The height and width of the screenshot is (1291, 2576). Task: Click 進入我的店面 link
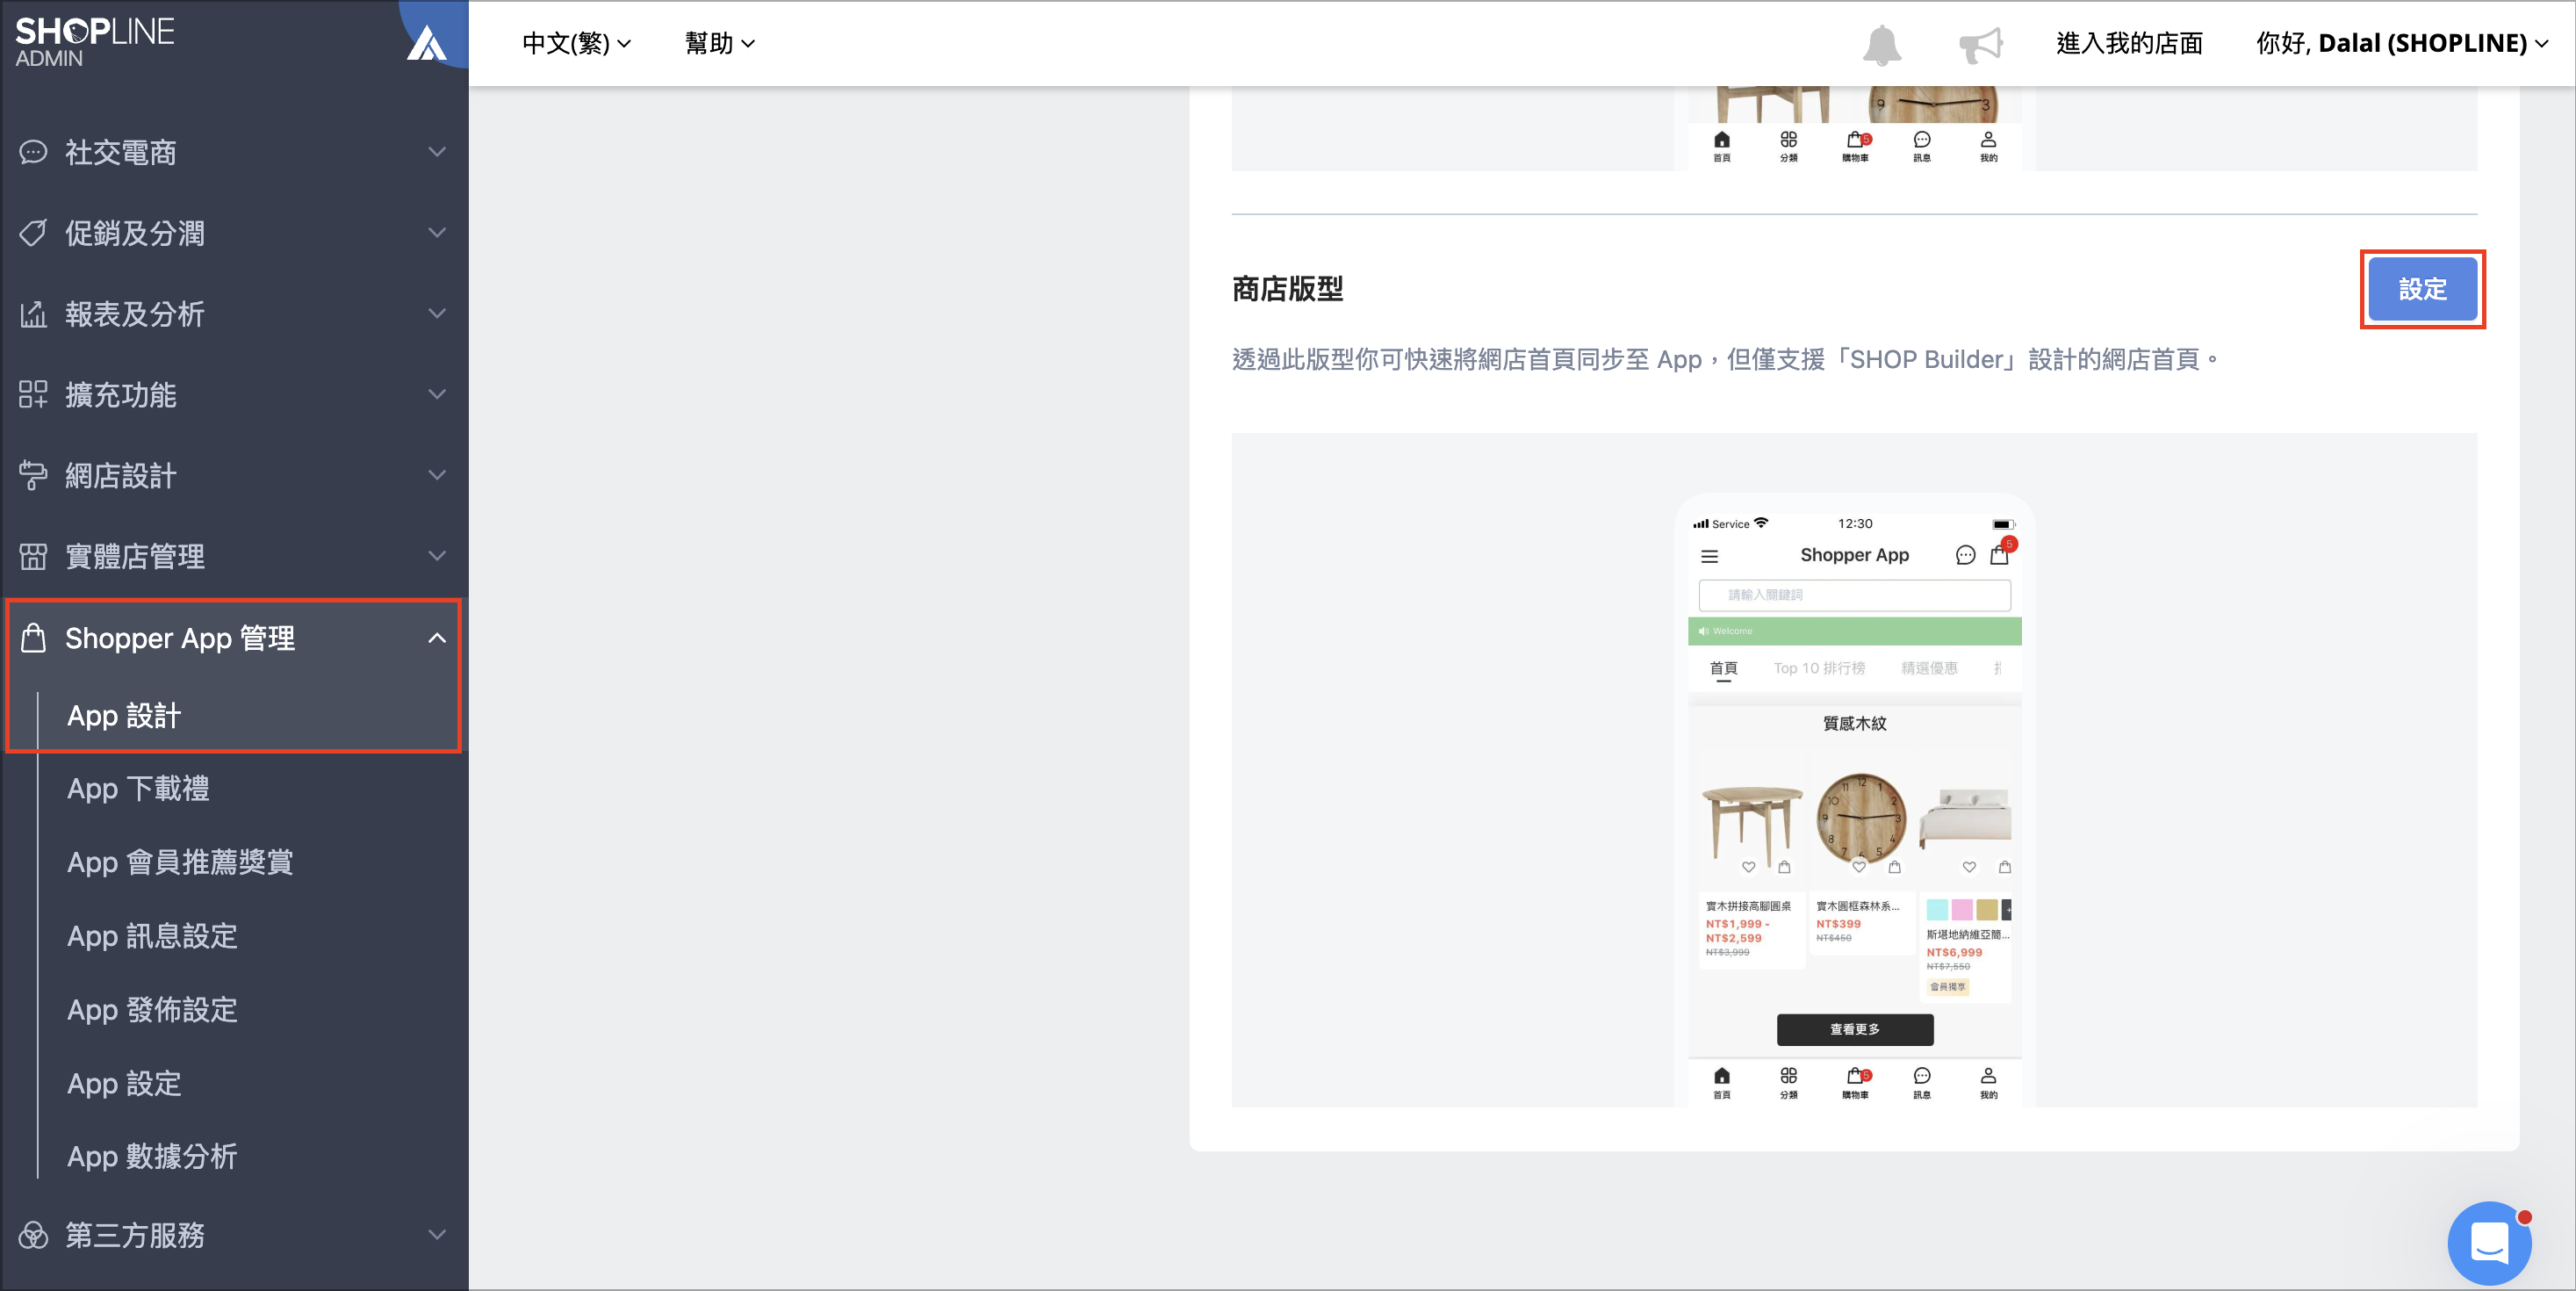2130,43
